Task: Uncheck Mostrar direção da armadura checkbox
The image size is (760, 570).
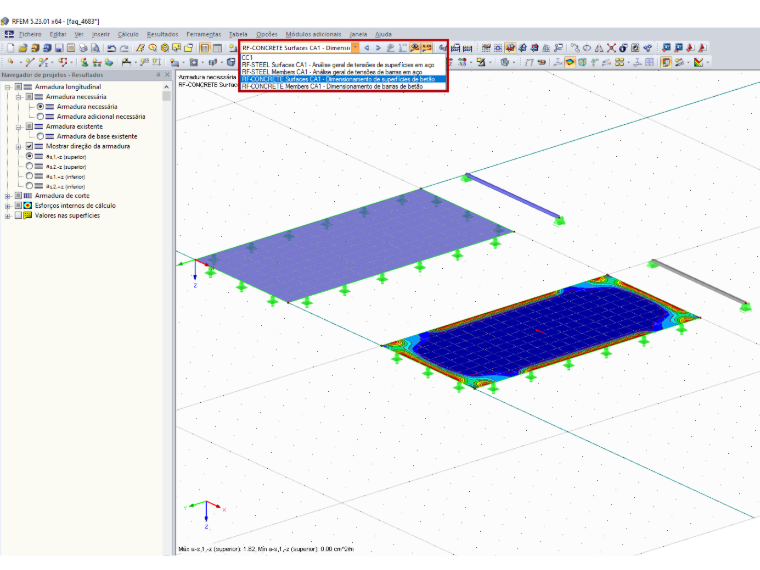Action: [x=29, y=146]
